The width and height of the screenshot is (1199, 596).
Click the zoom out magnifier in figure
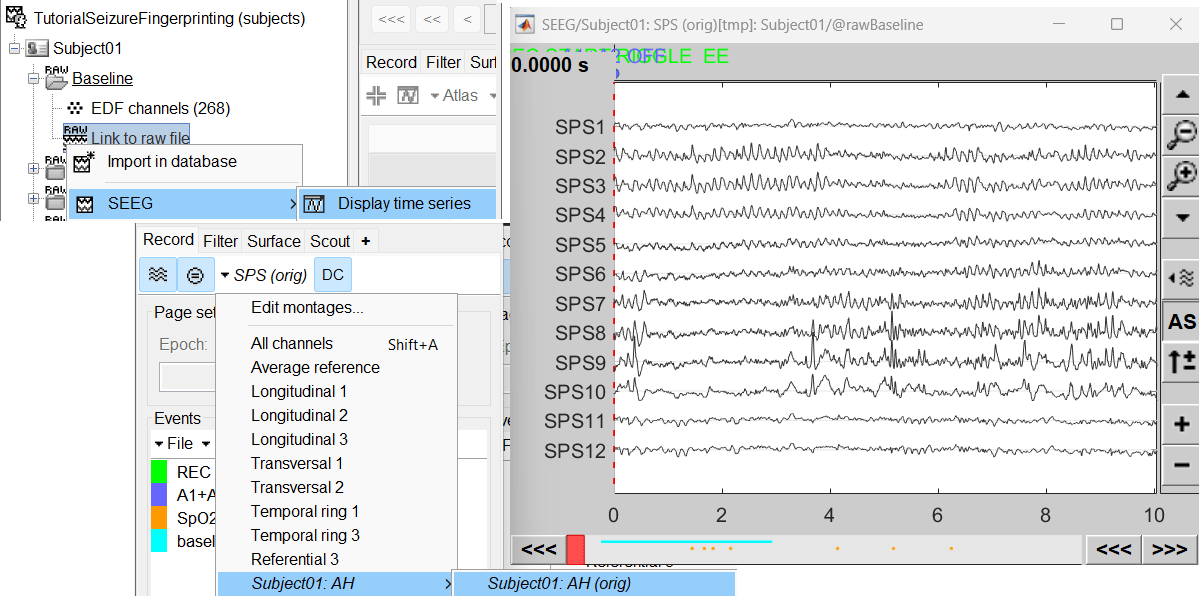[1182, 134]
